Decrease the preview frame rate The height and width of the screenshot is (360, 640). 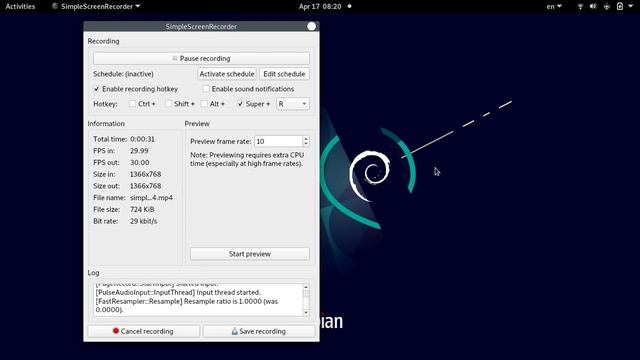pyautogui.click(x=306, y=144)
